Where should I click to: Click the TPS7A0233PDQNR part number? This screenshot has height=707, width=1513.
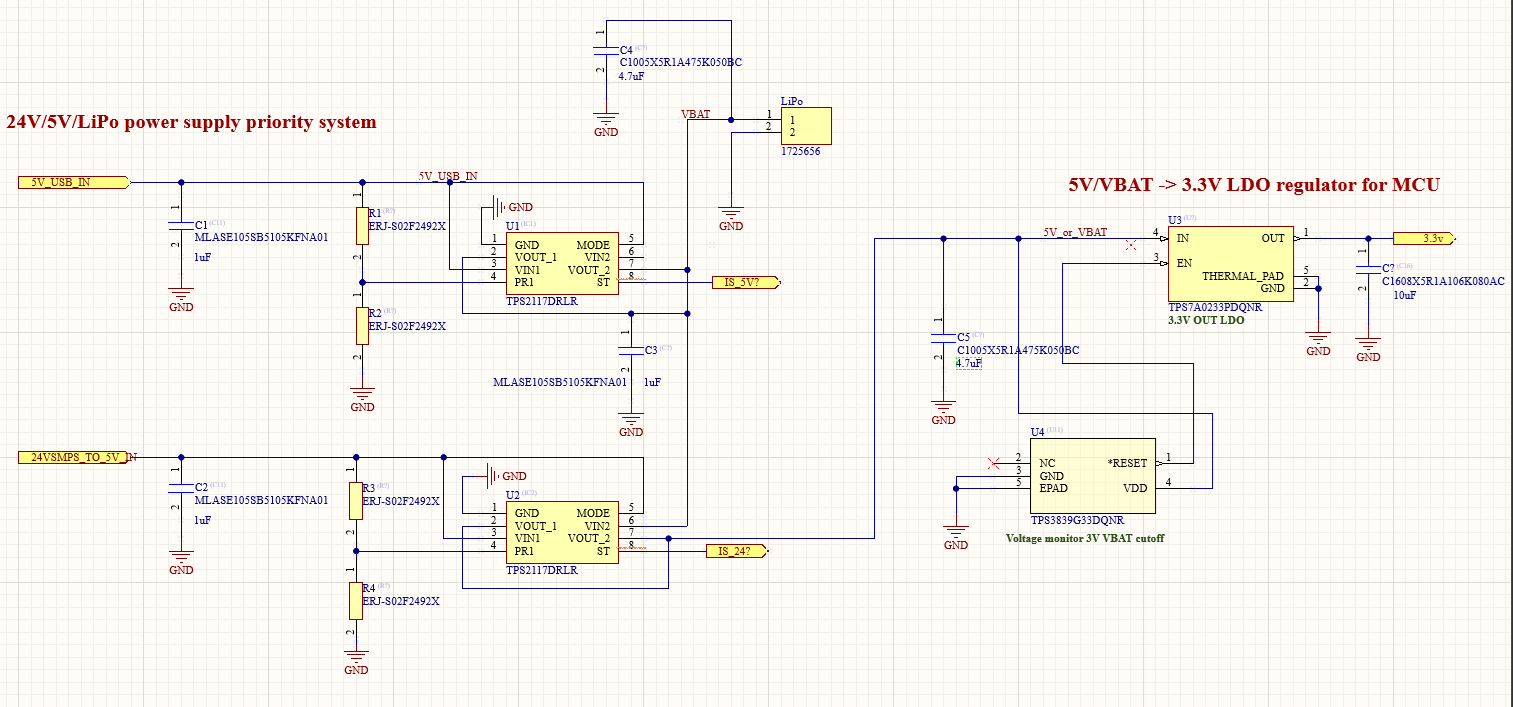[x=1215, y=308]
